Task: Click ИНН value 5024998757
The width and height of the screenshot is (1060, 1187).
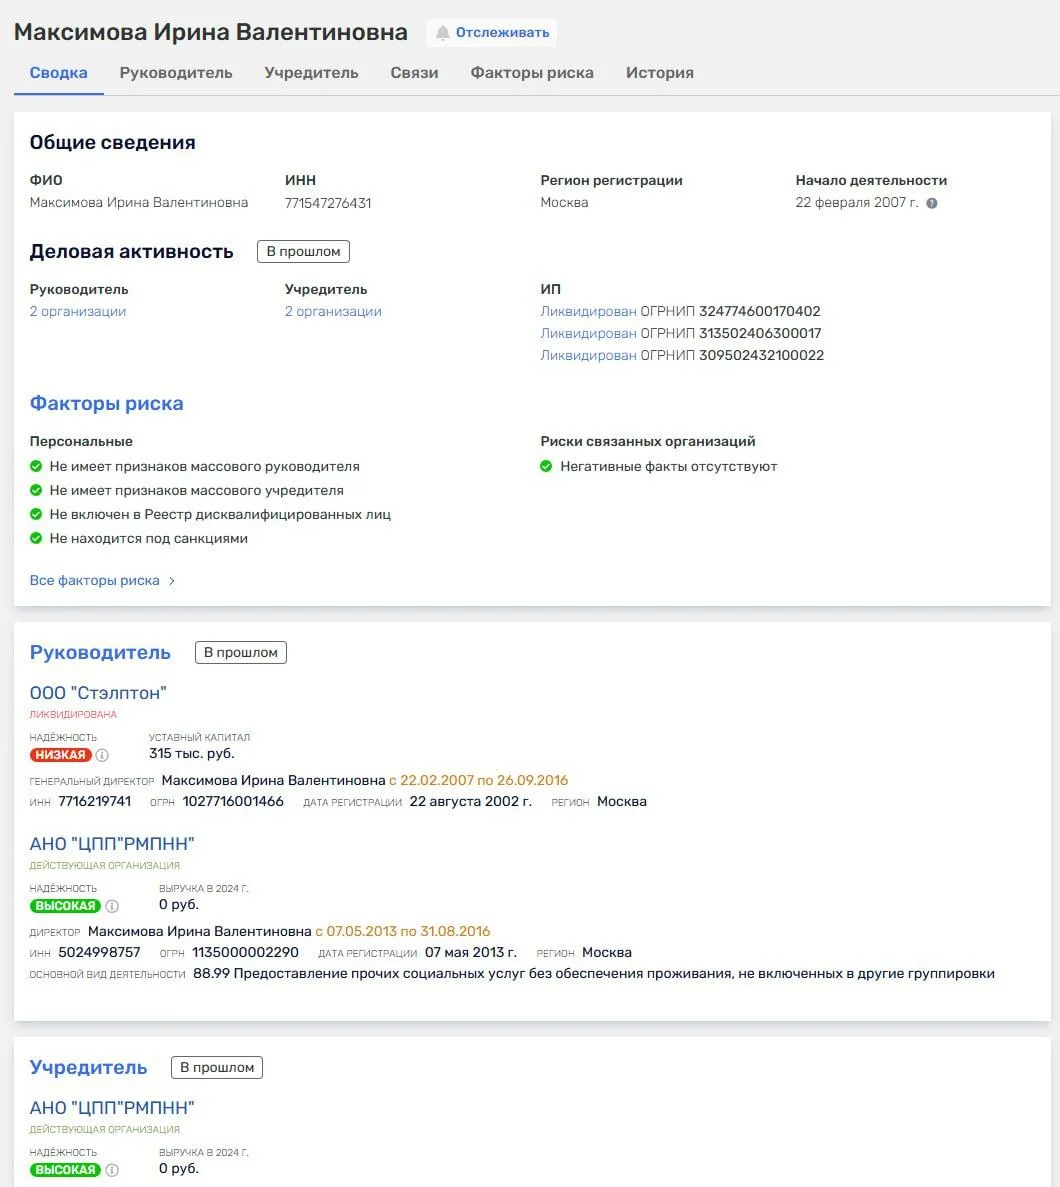Action: [x=99, y=953]
